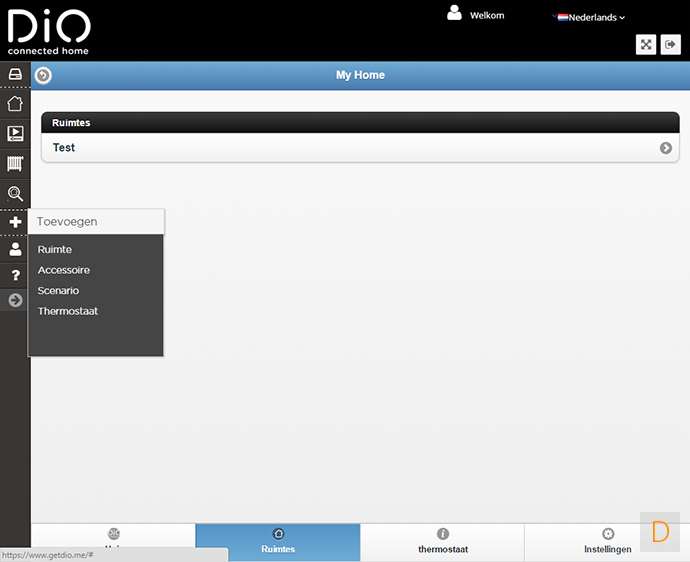
Task: Open the magnifier search icon in sidebar
Action: (x=15, y=194)
